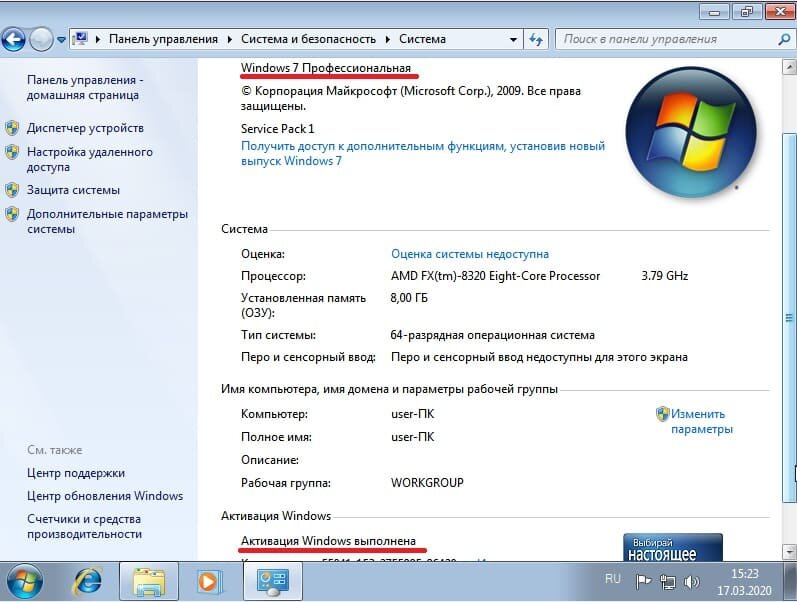The image size is (797, 602).
Task: Click 64-разрядная операционная система value
Action: [492, 335]
